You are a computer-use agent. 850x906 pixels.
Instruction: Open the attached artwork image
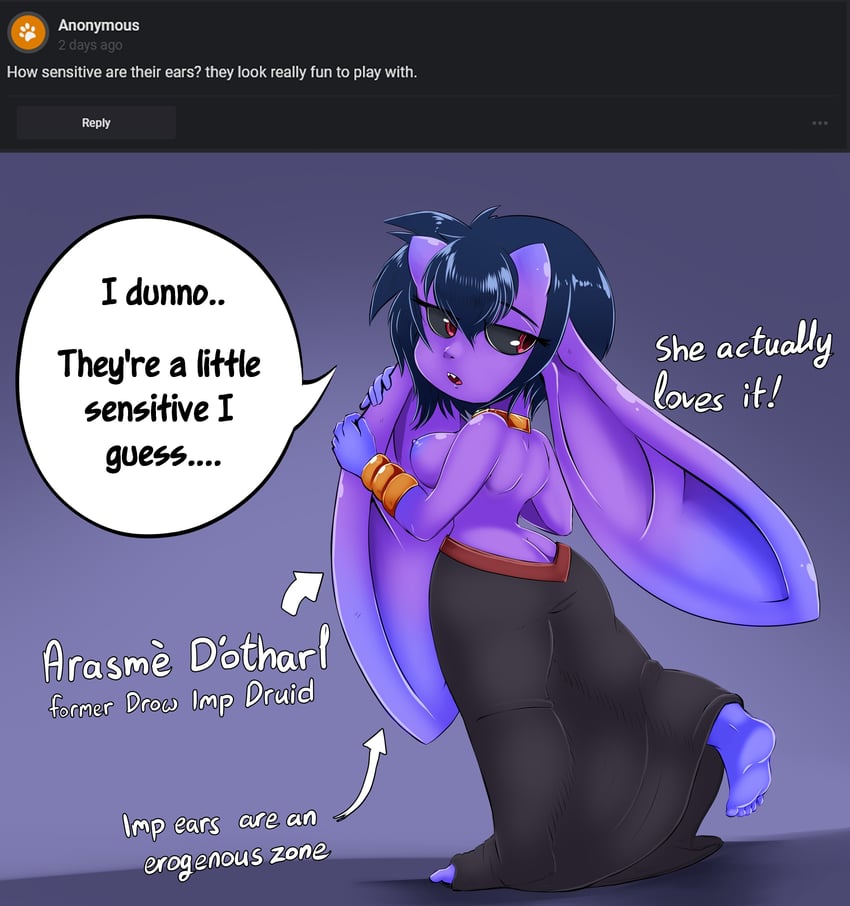coord(425,529)
